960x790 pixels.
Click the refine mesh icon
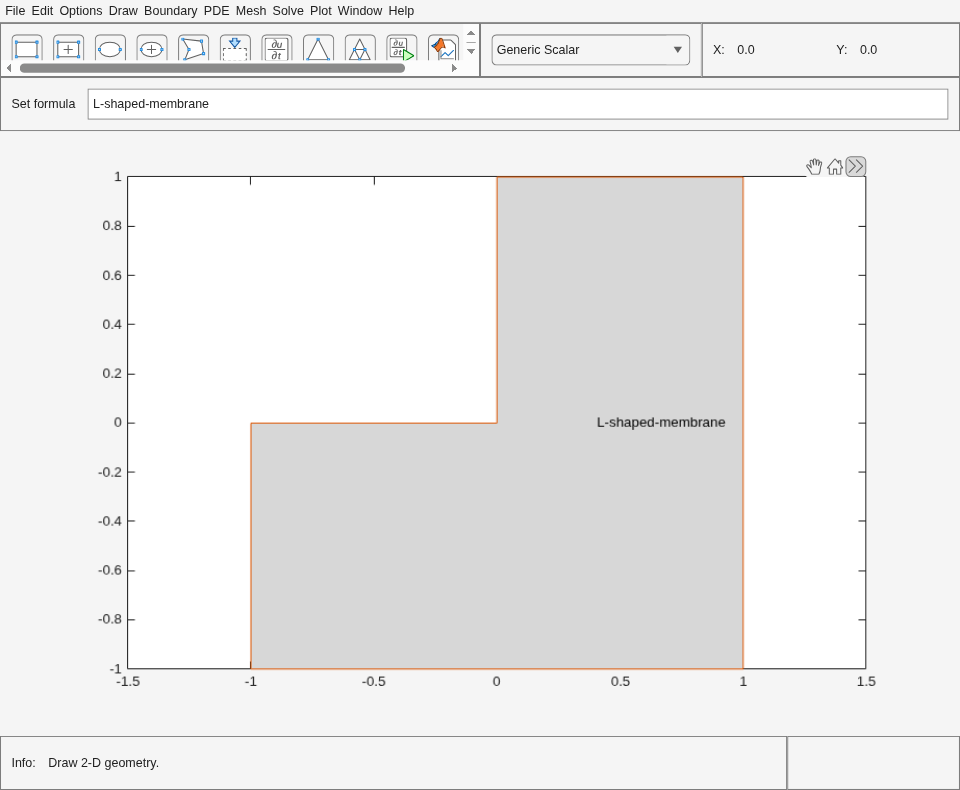(x=360, y=48)
